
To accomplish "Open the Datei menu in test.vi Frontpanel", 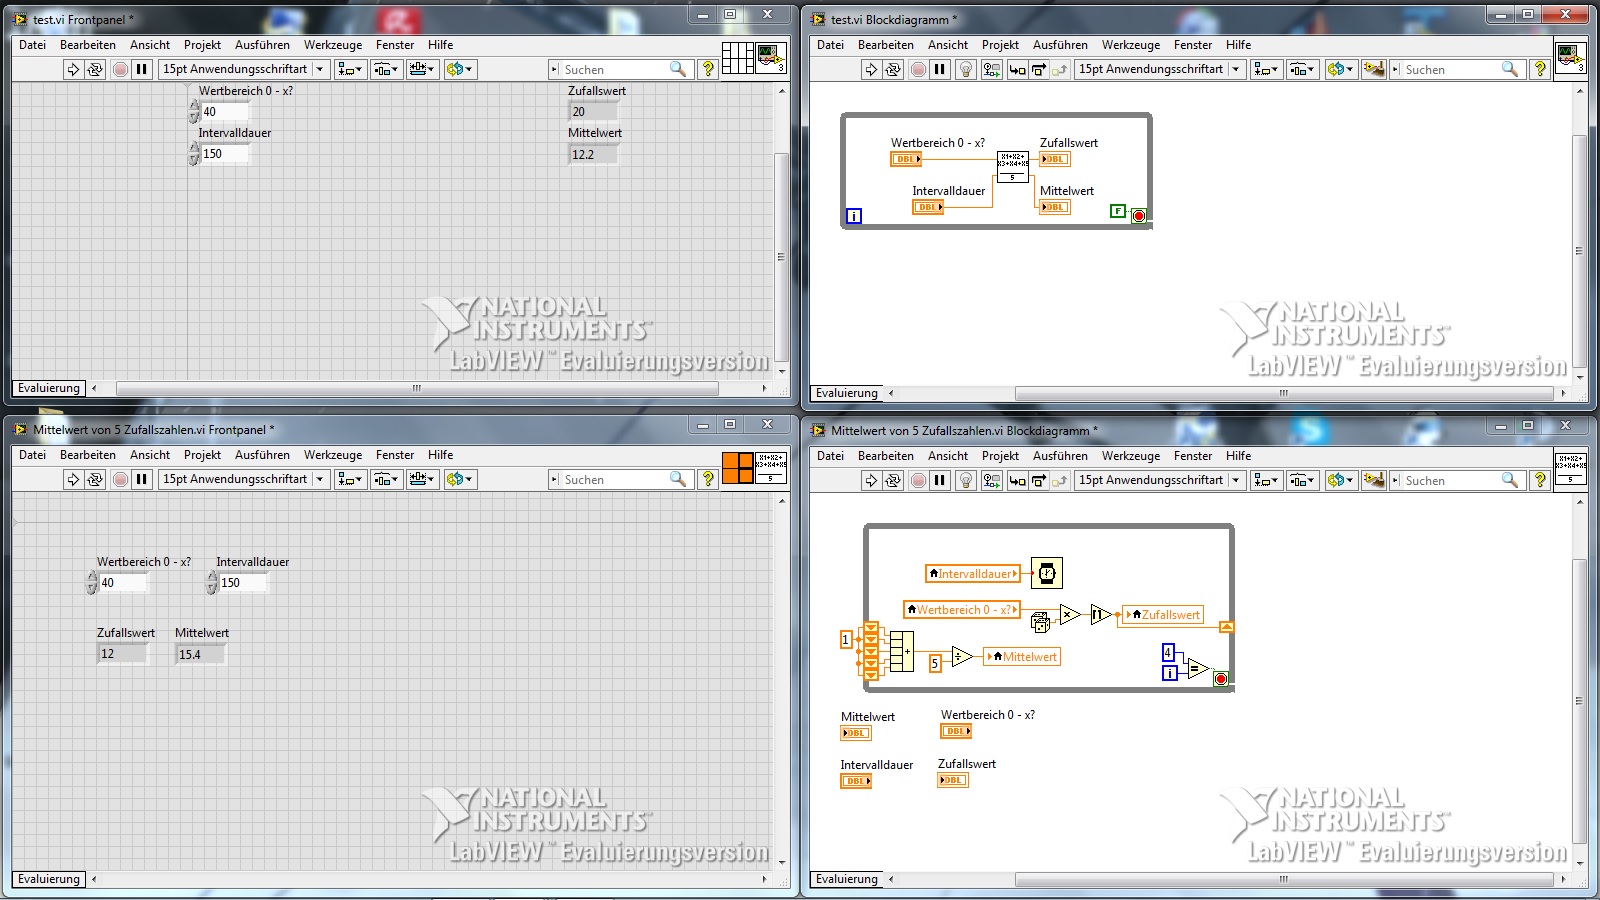I will [32, 45].
